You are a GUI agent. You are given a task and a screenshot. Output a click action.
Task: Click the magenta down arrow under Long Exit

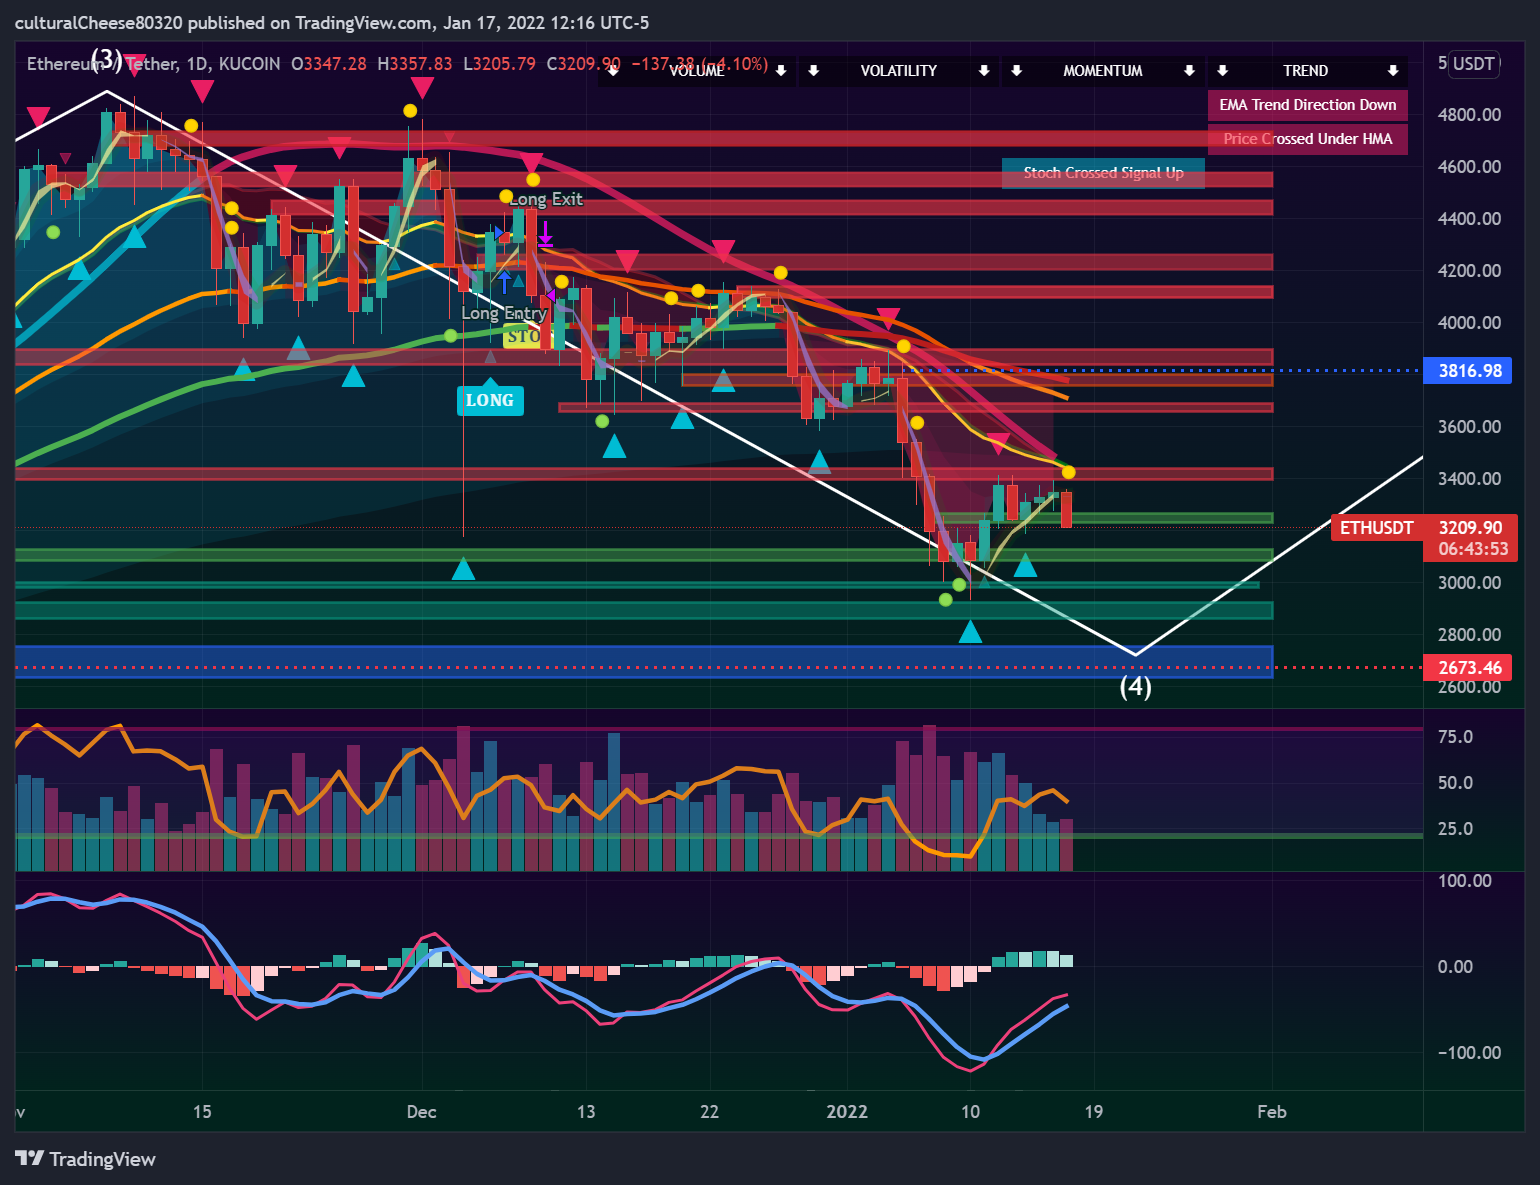[x=545, y=235]
